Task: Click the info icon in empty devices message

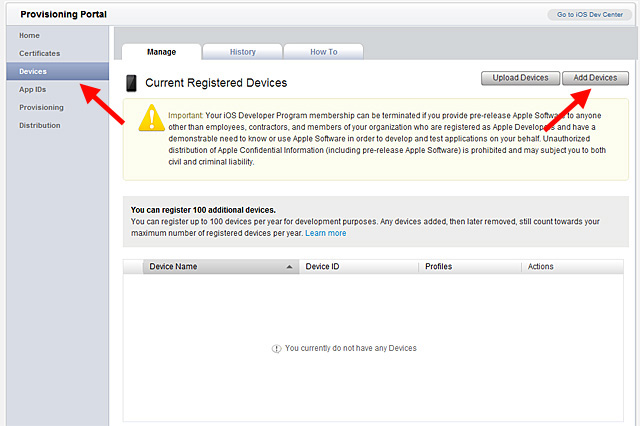Action: pos(277,348)
